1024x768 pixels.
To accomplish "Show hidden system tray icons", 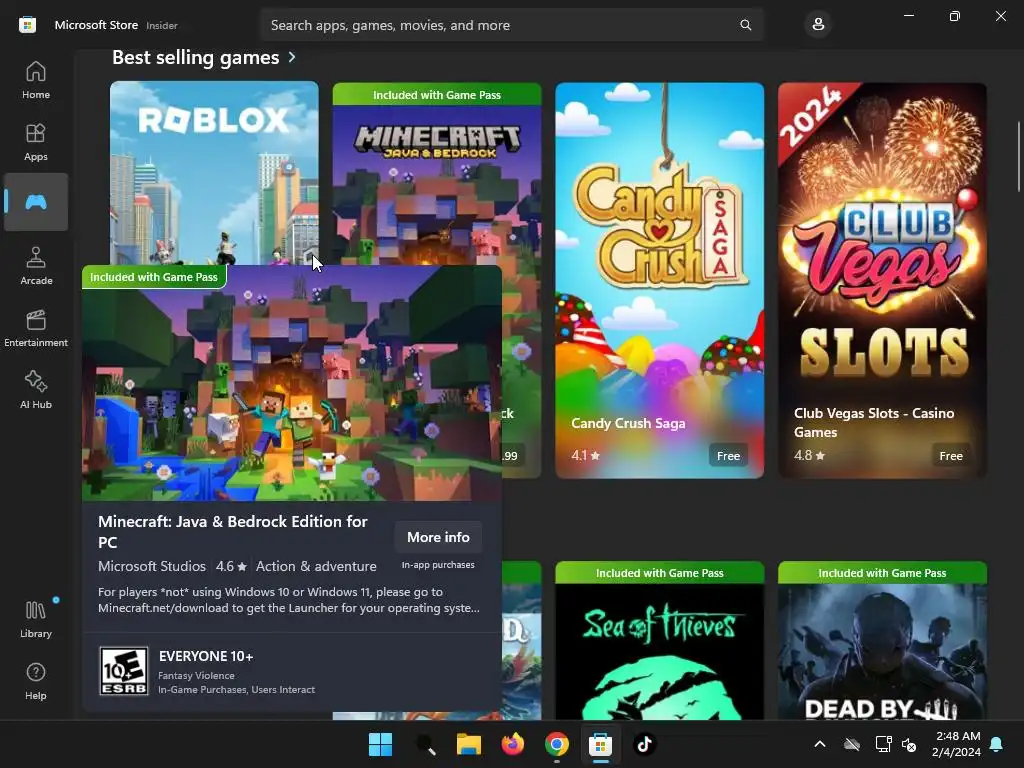I will click(820, 744).
